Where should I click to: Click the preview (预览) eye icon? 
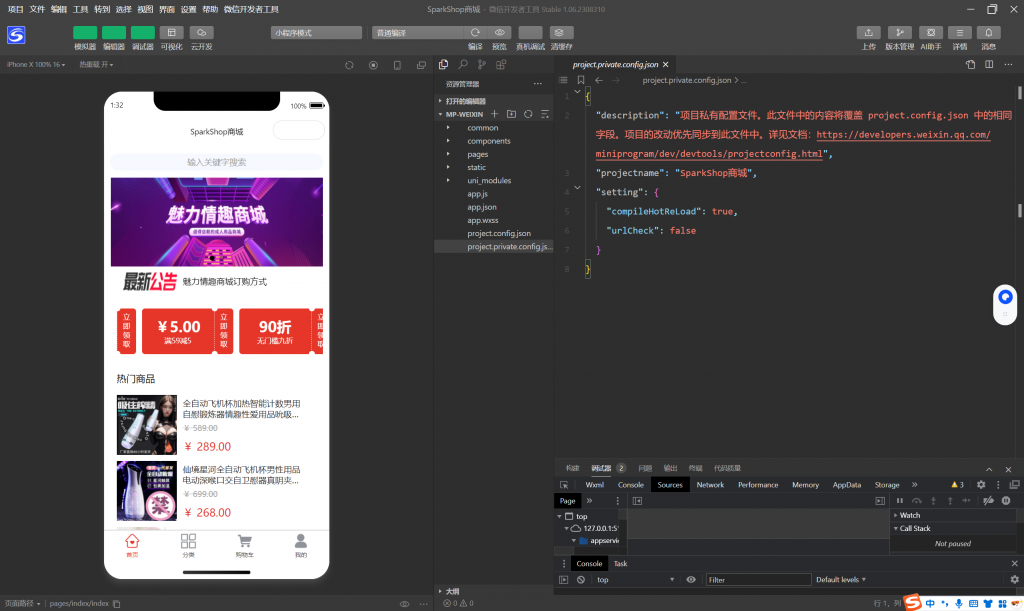500,32
